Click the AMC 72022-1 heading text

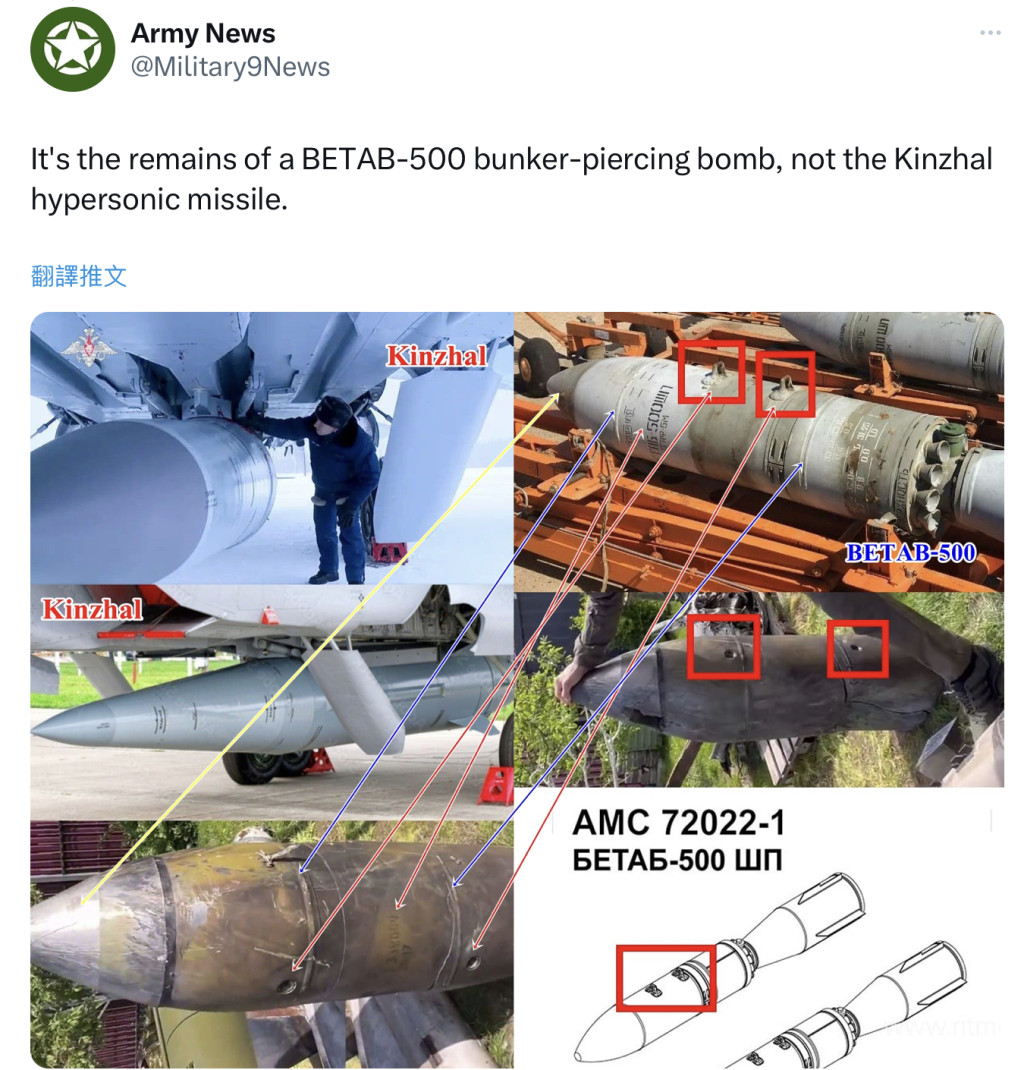[678, 822]
